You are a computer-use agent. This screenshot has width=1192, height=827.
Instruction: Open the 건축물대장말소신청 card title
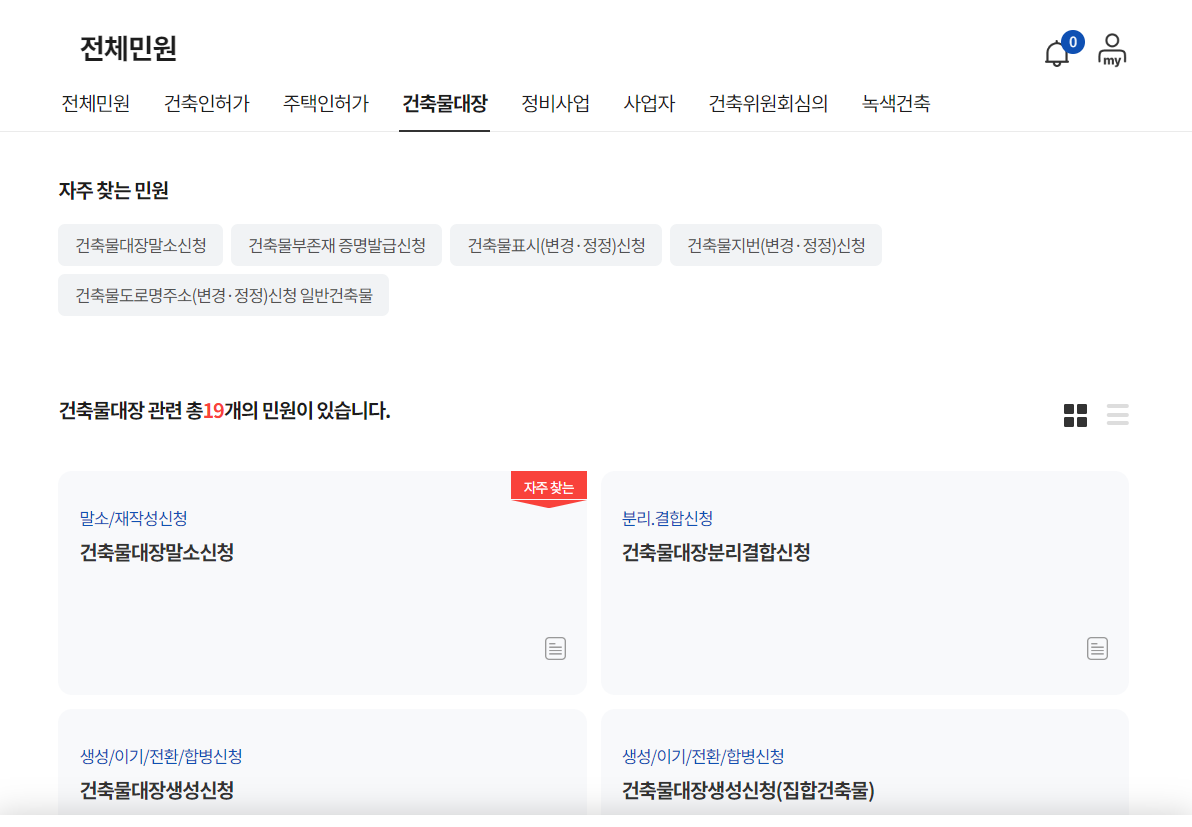click(x=157, y=553)
